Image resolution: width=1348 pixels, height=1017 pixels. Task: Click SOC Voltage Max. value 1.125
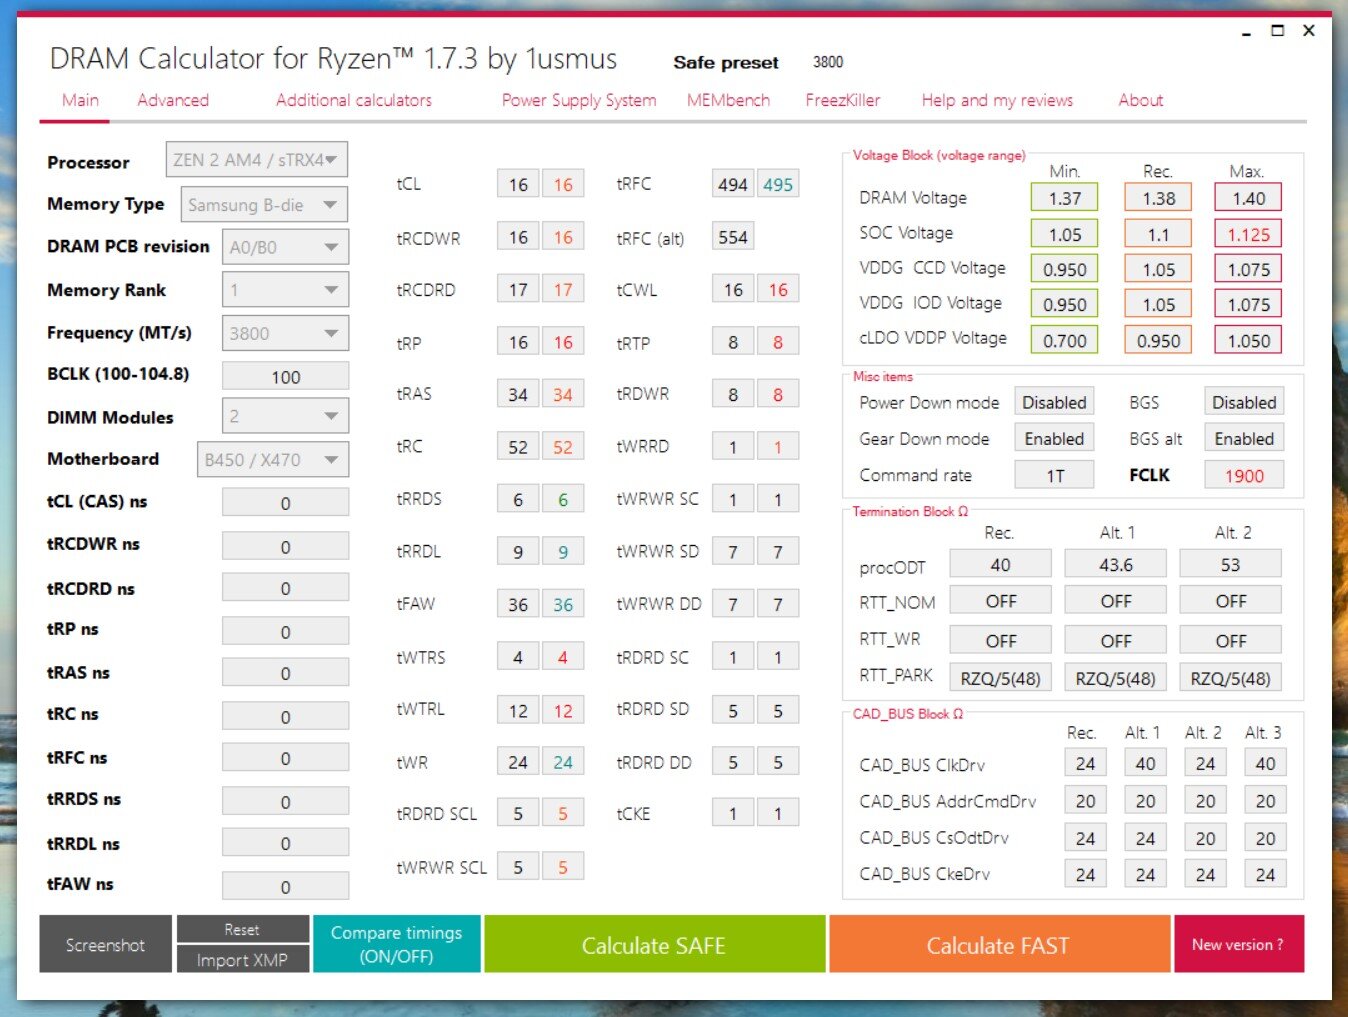pos(1248,234)
